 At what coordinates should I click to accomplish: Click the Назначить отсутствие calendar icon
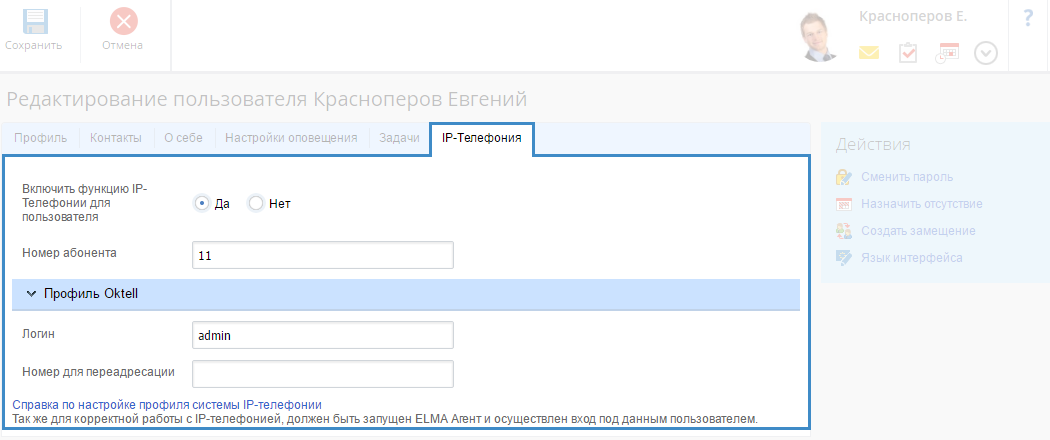844,204
